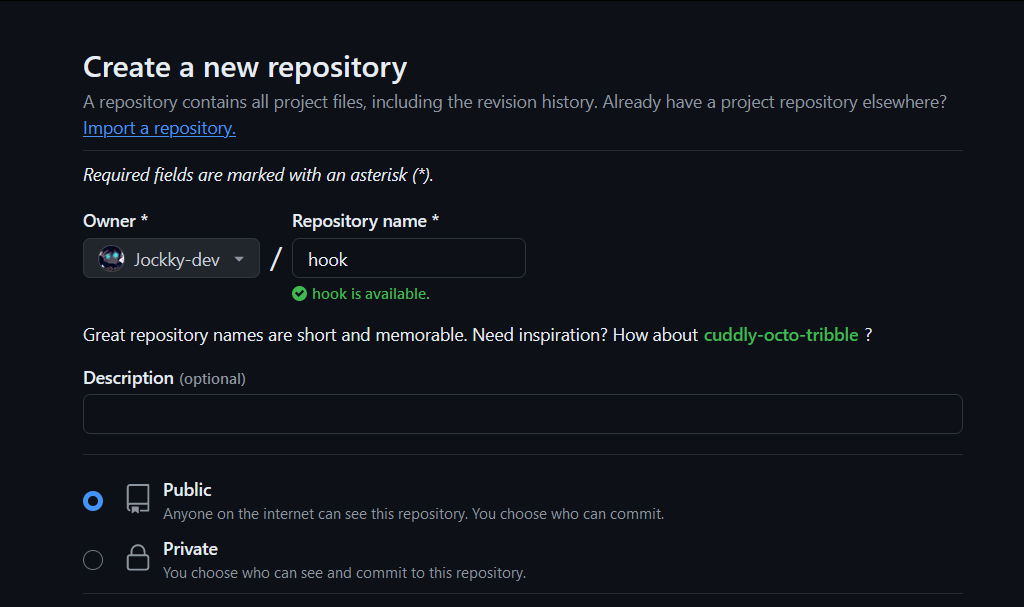The image size is (1024, 607).
Task: Click the green availability checkmark icon
Action: [299, 294]
